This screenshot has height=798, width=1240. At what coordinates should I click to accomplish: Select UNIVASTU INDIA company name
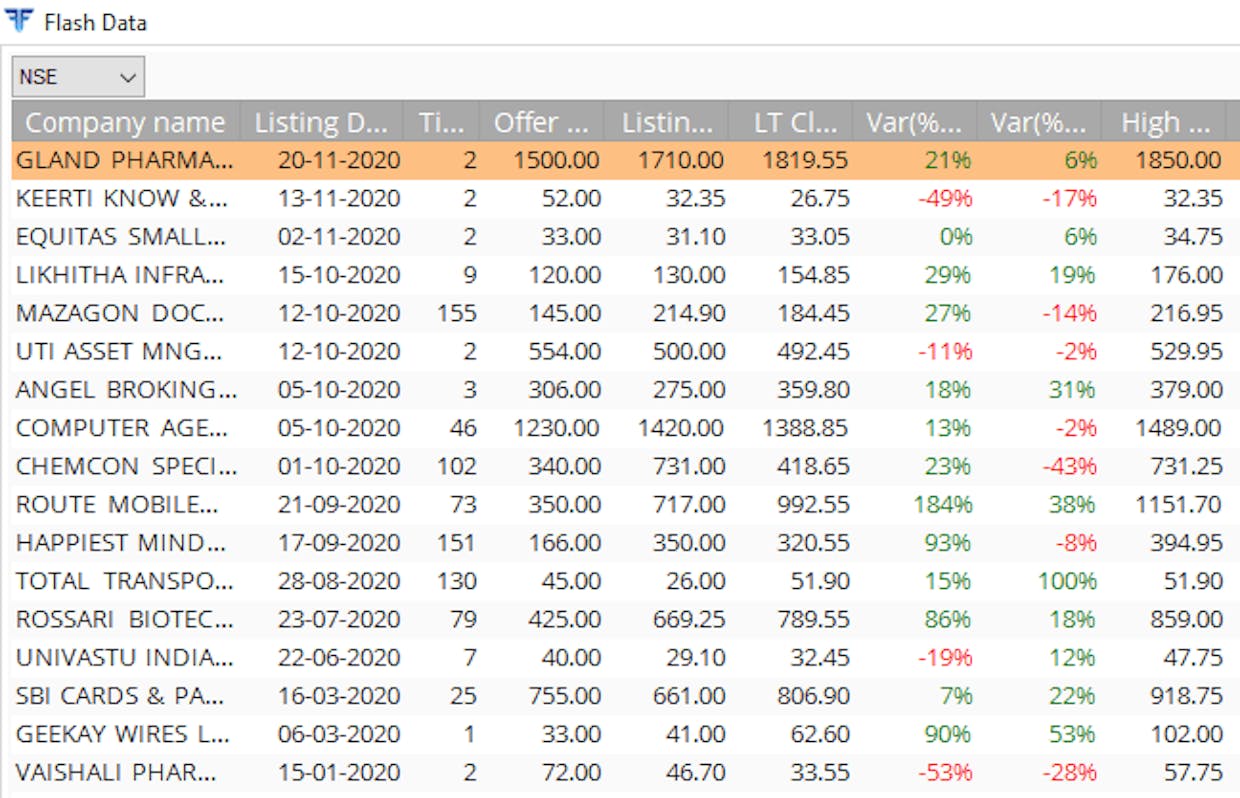(124, 657)
